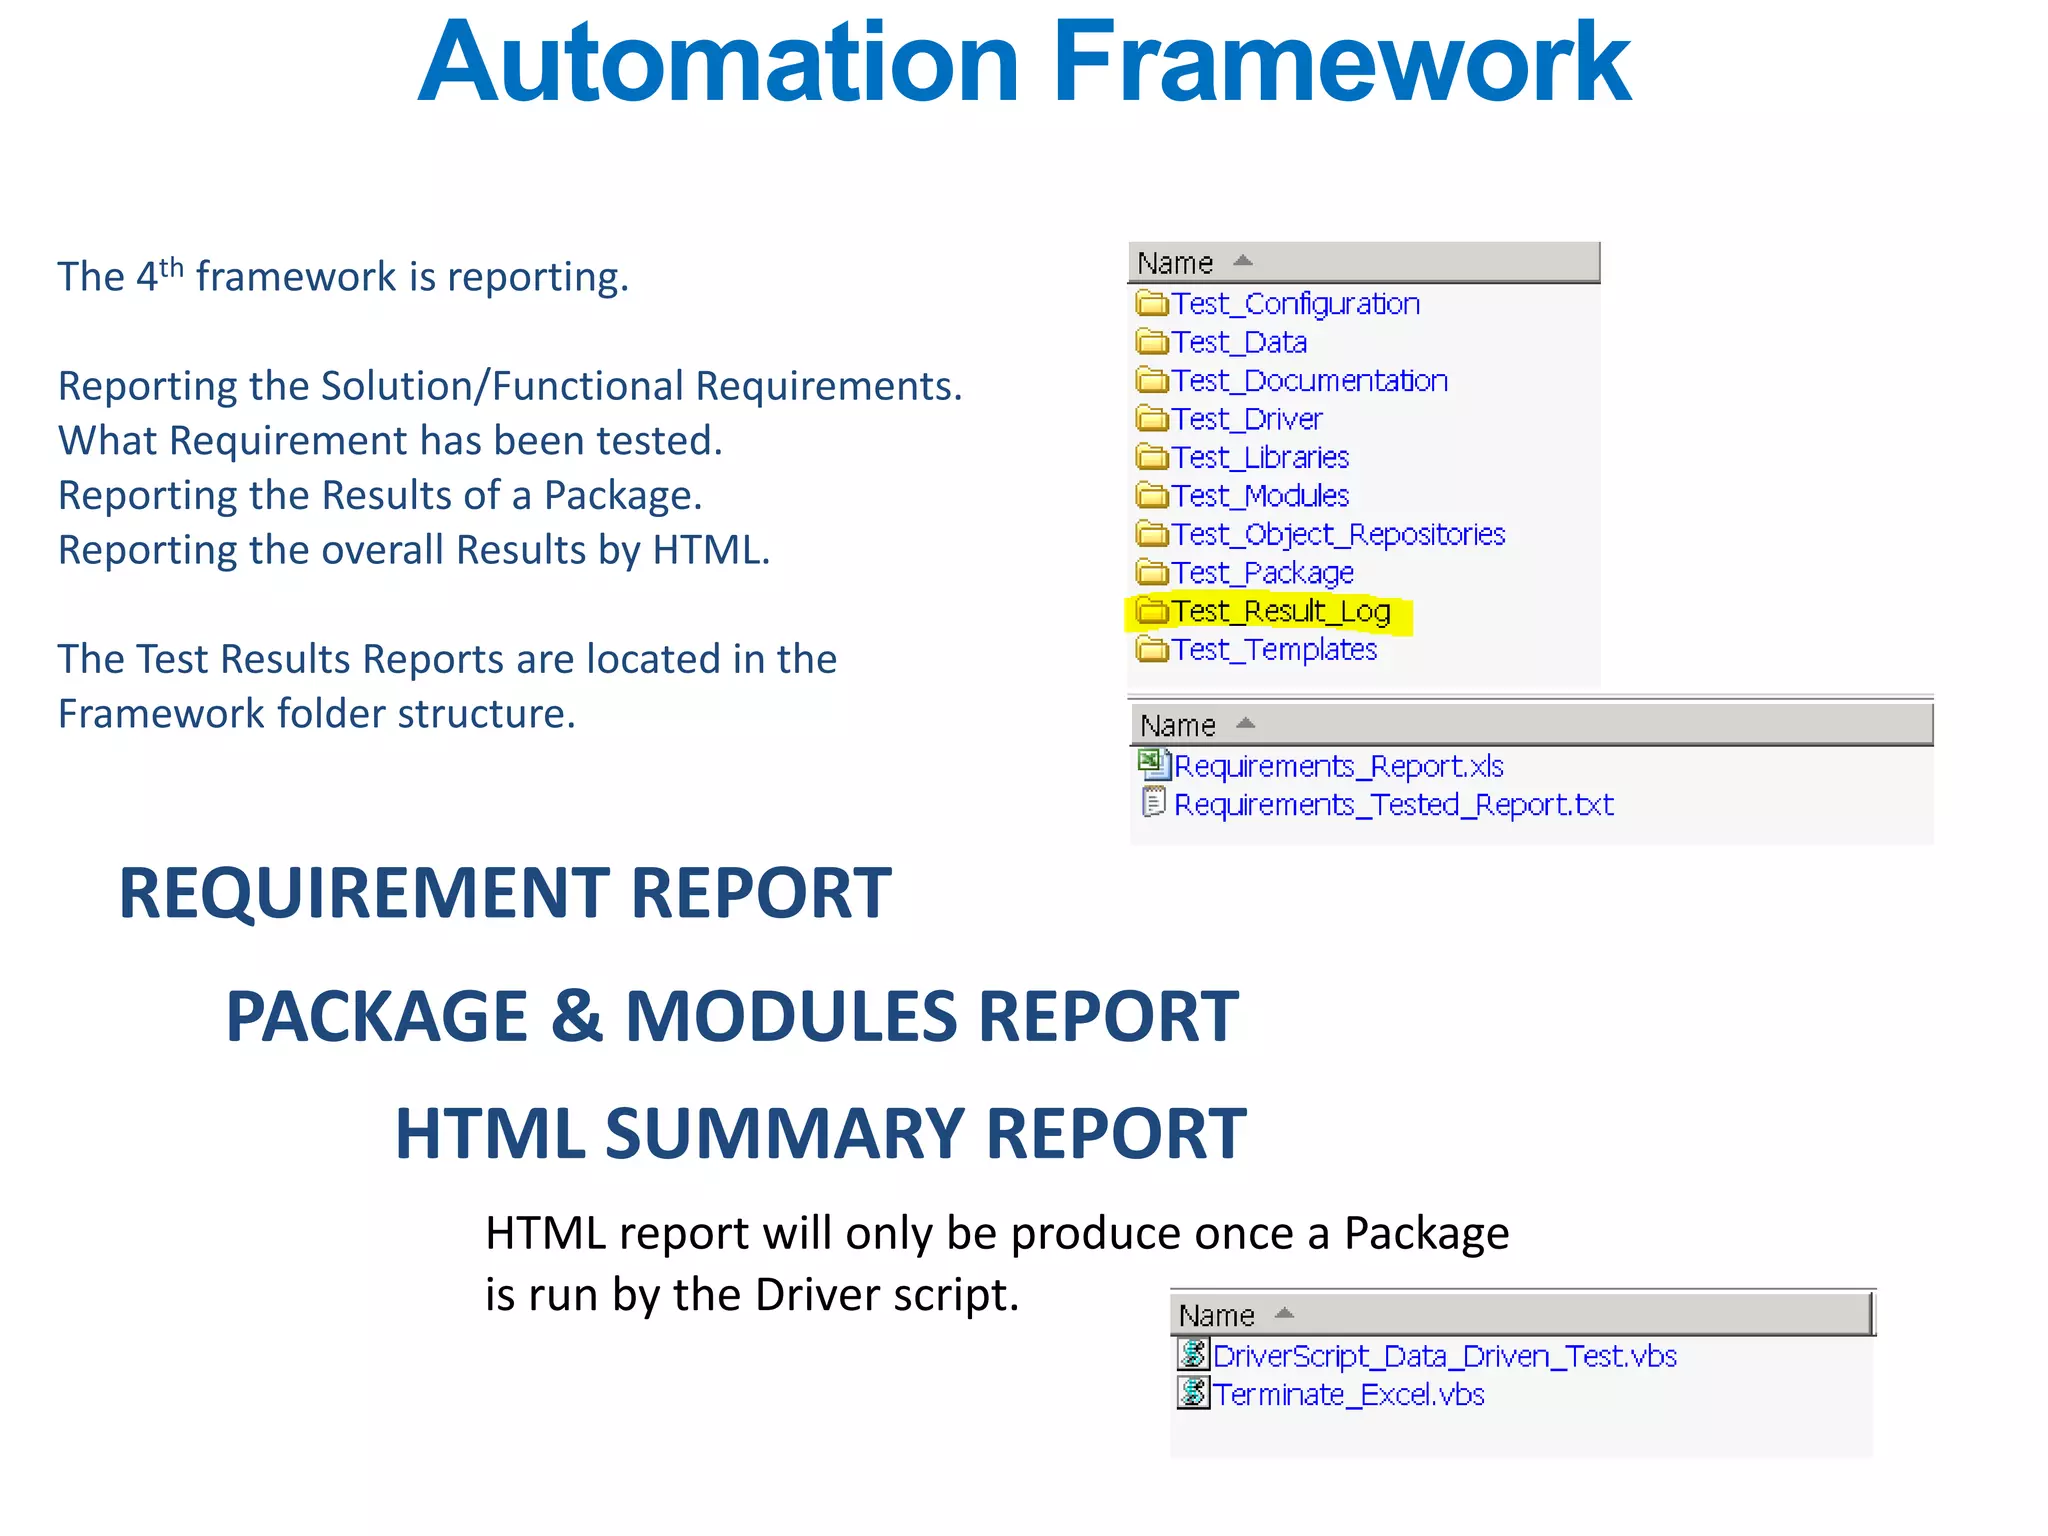
Task: Open the highlighted Test_Result_Log folder icon
Action: (1152, 610)
